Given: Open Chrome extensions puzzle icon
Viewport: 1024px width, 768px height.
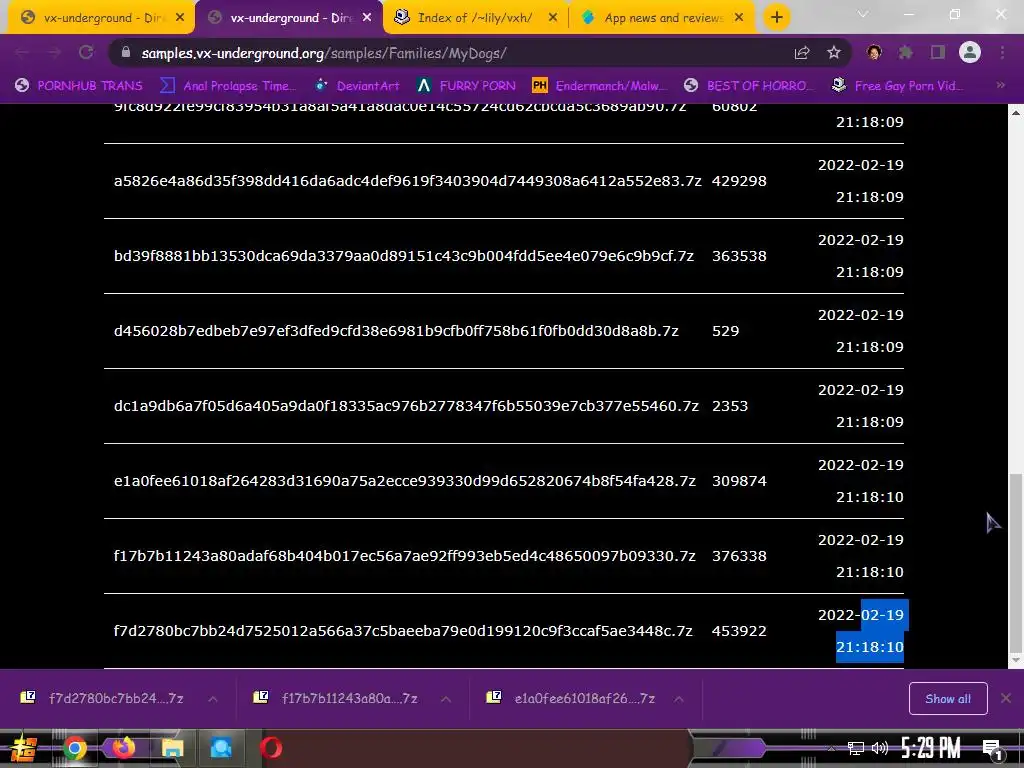Looking at the screenshot, I should coord(905,52).
